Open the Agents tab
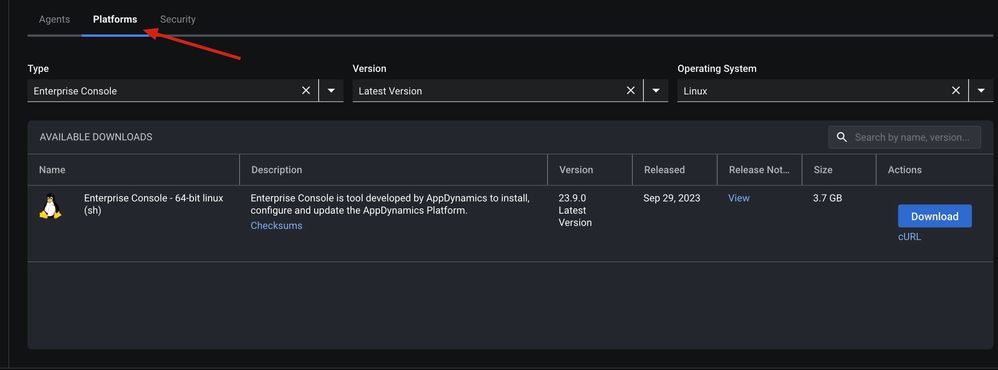The image size is (998, 370). coord(54,19)
